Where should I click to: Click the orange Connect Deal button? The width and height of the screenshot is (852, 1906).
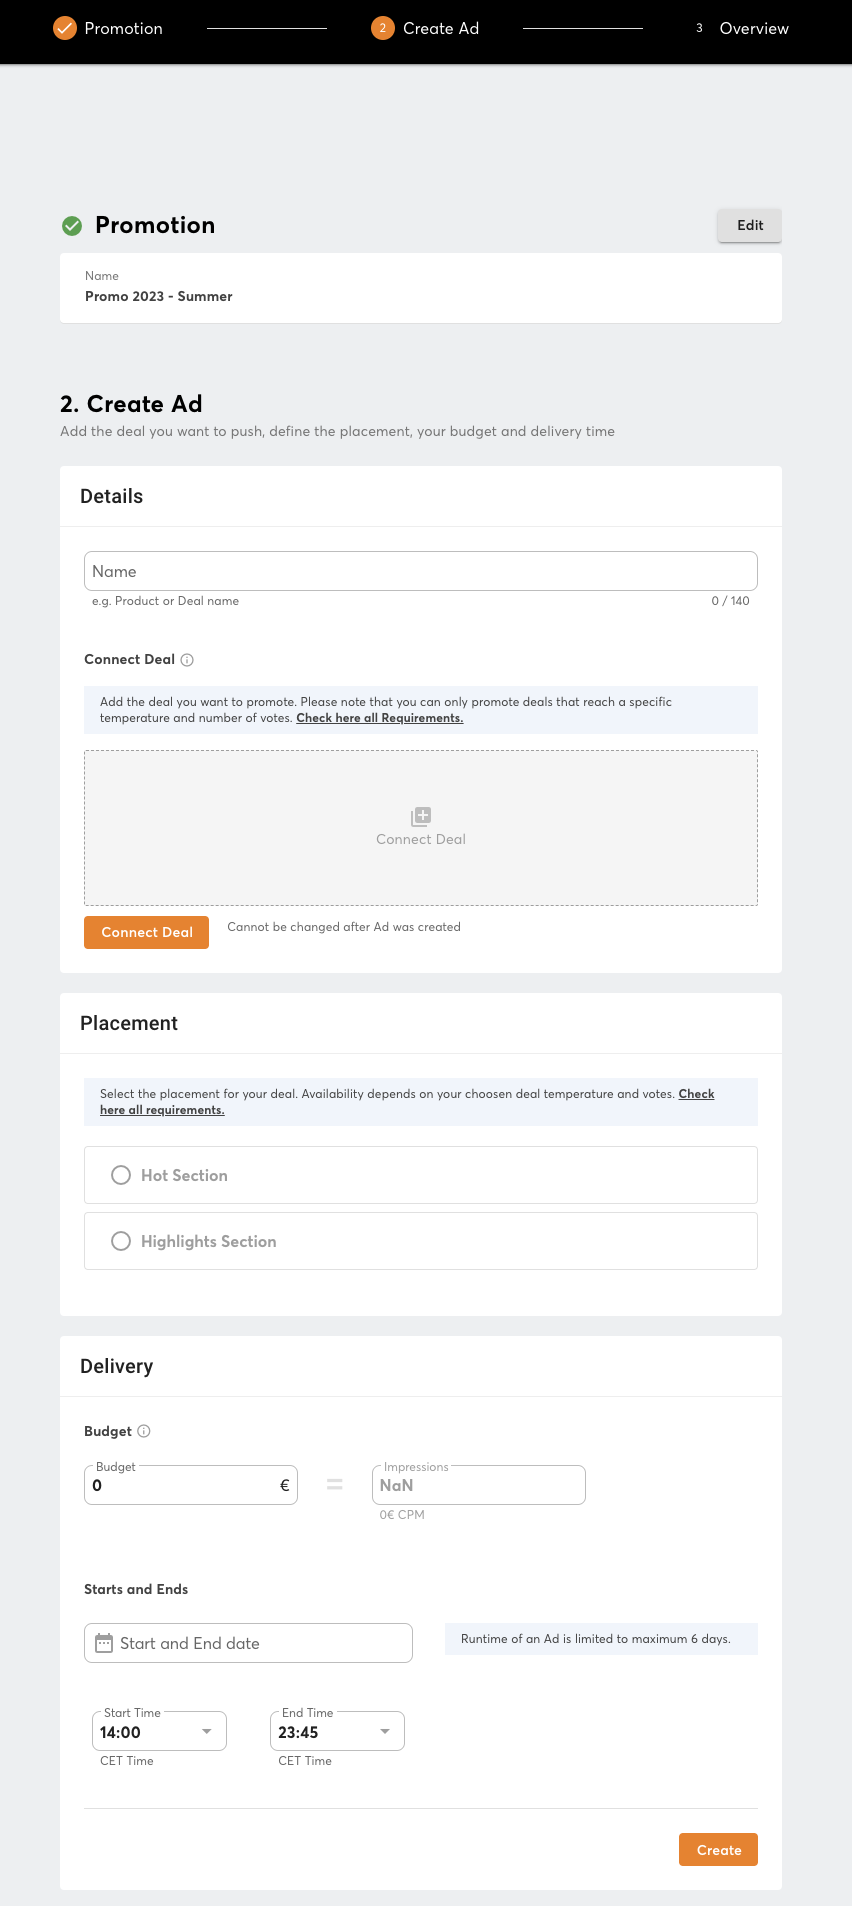146,932
